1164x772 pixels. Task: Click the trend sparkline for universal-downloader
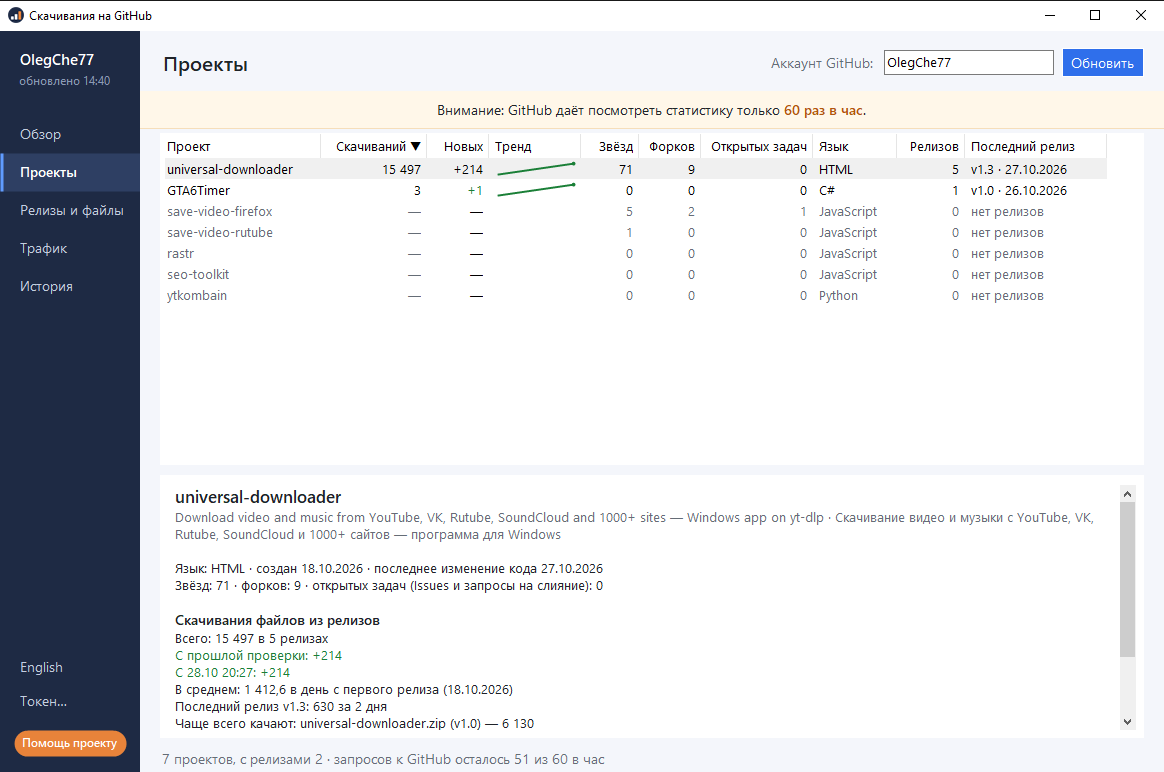pos(536,169)
